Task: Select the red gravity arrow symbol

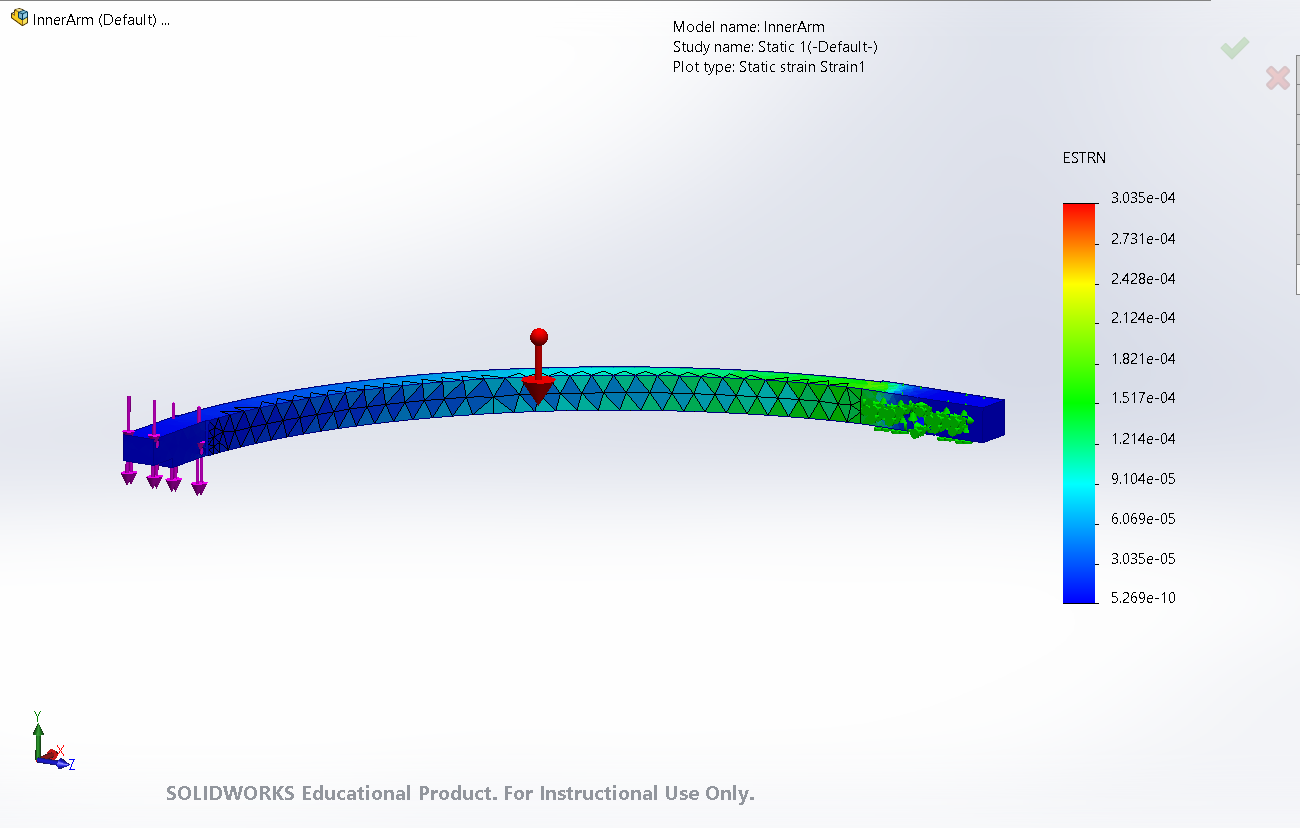Action: tap(539, 366)
